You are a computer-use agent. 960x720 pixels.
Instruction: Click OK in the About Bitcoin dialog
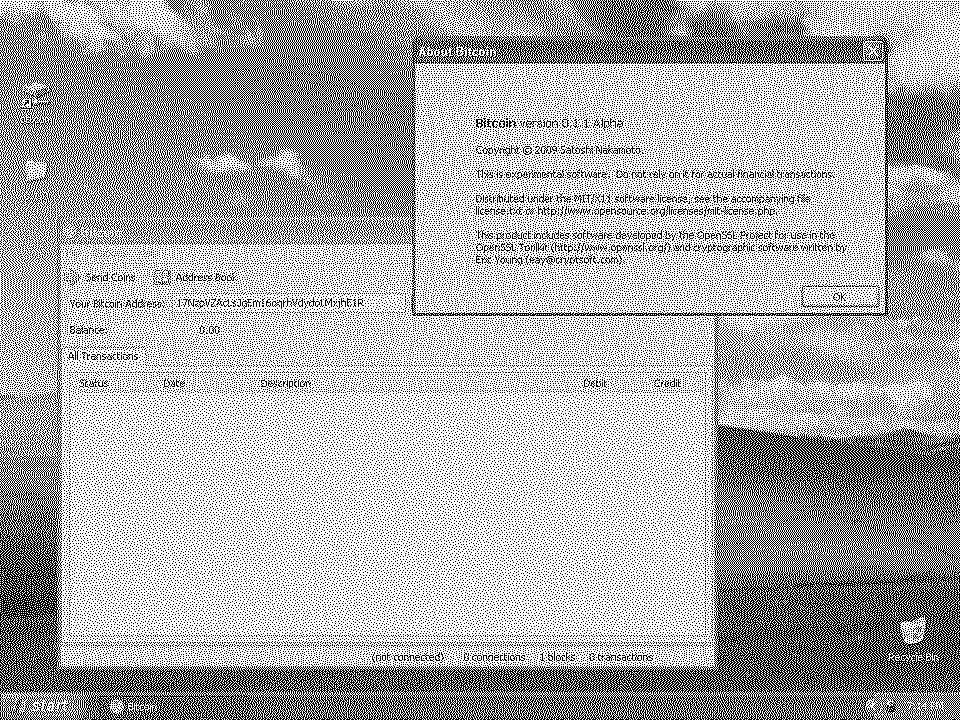[839, 297]
